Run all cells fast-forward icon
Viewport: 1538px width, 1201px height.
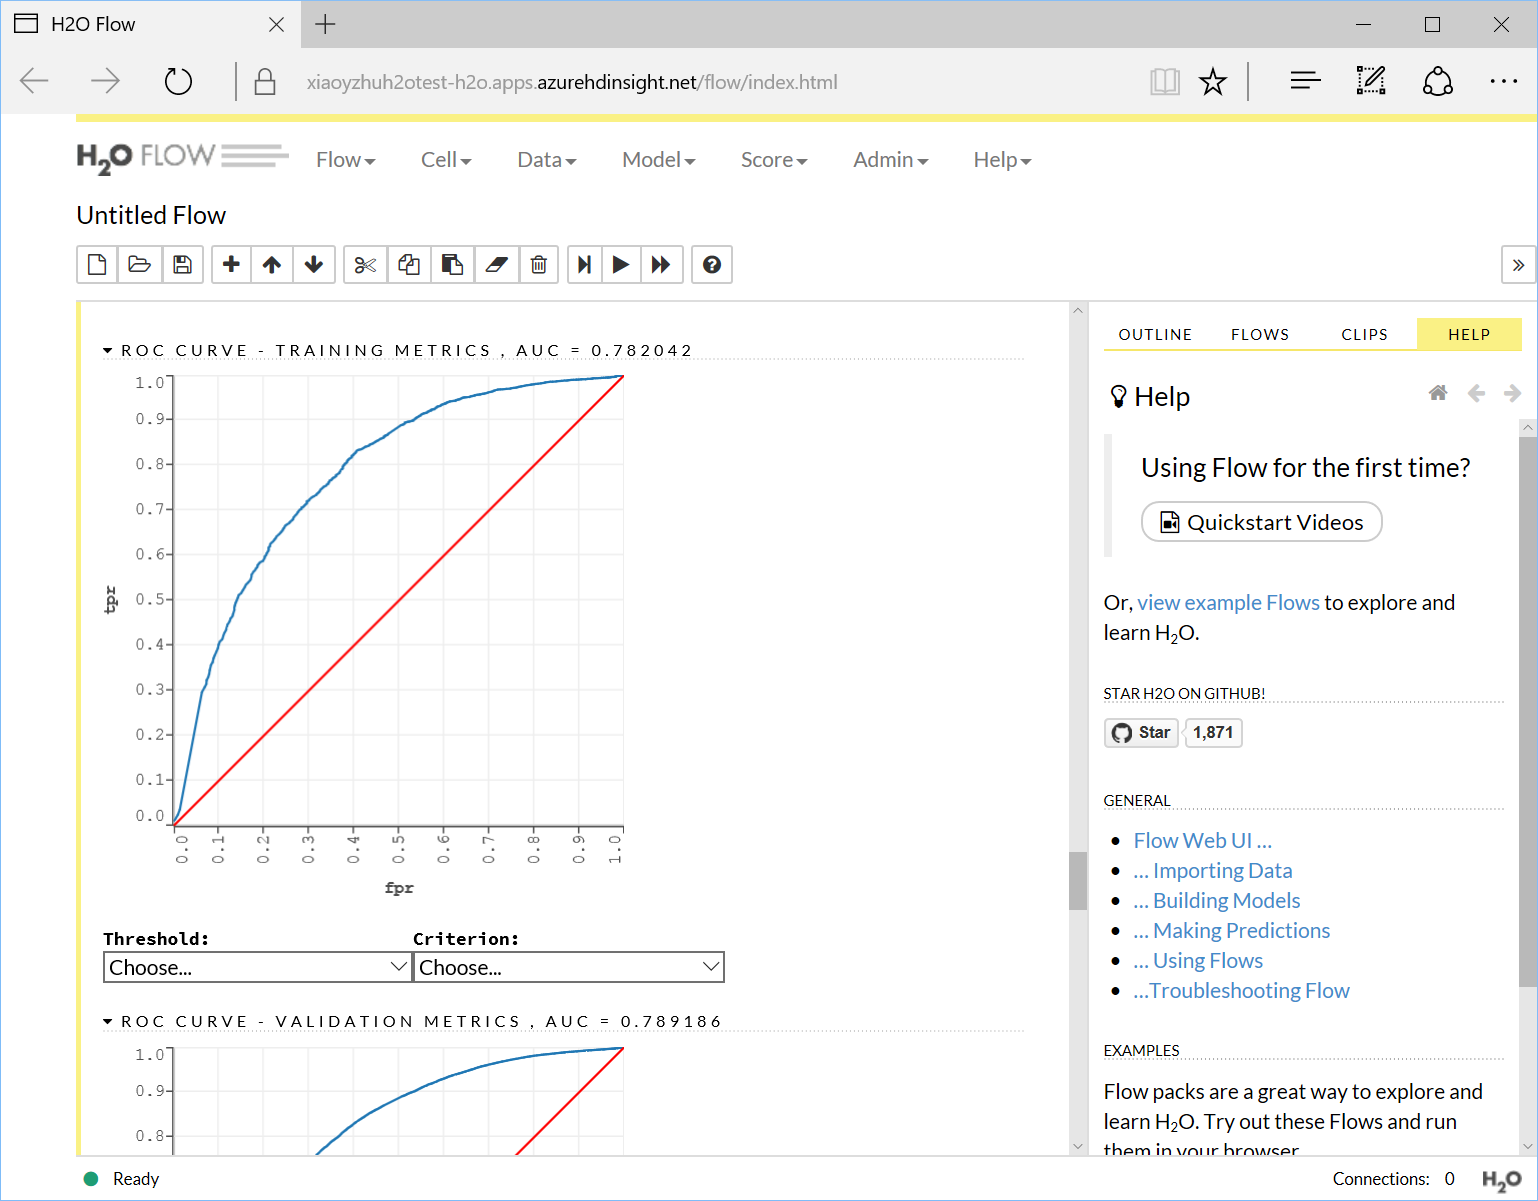pyautogui.click(x=661, y=265)
